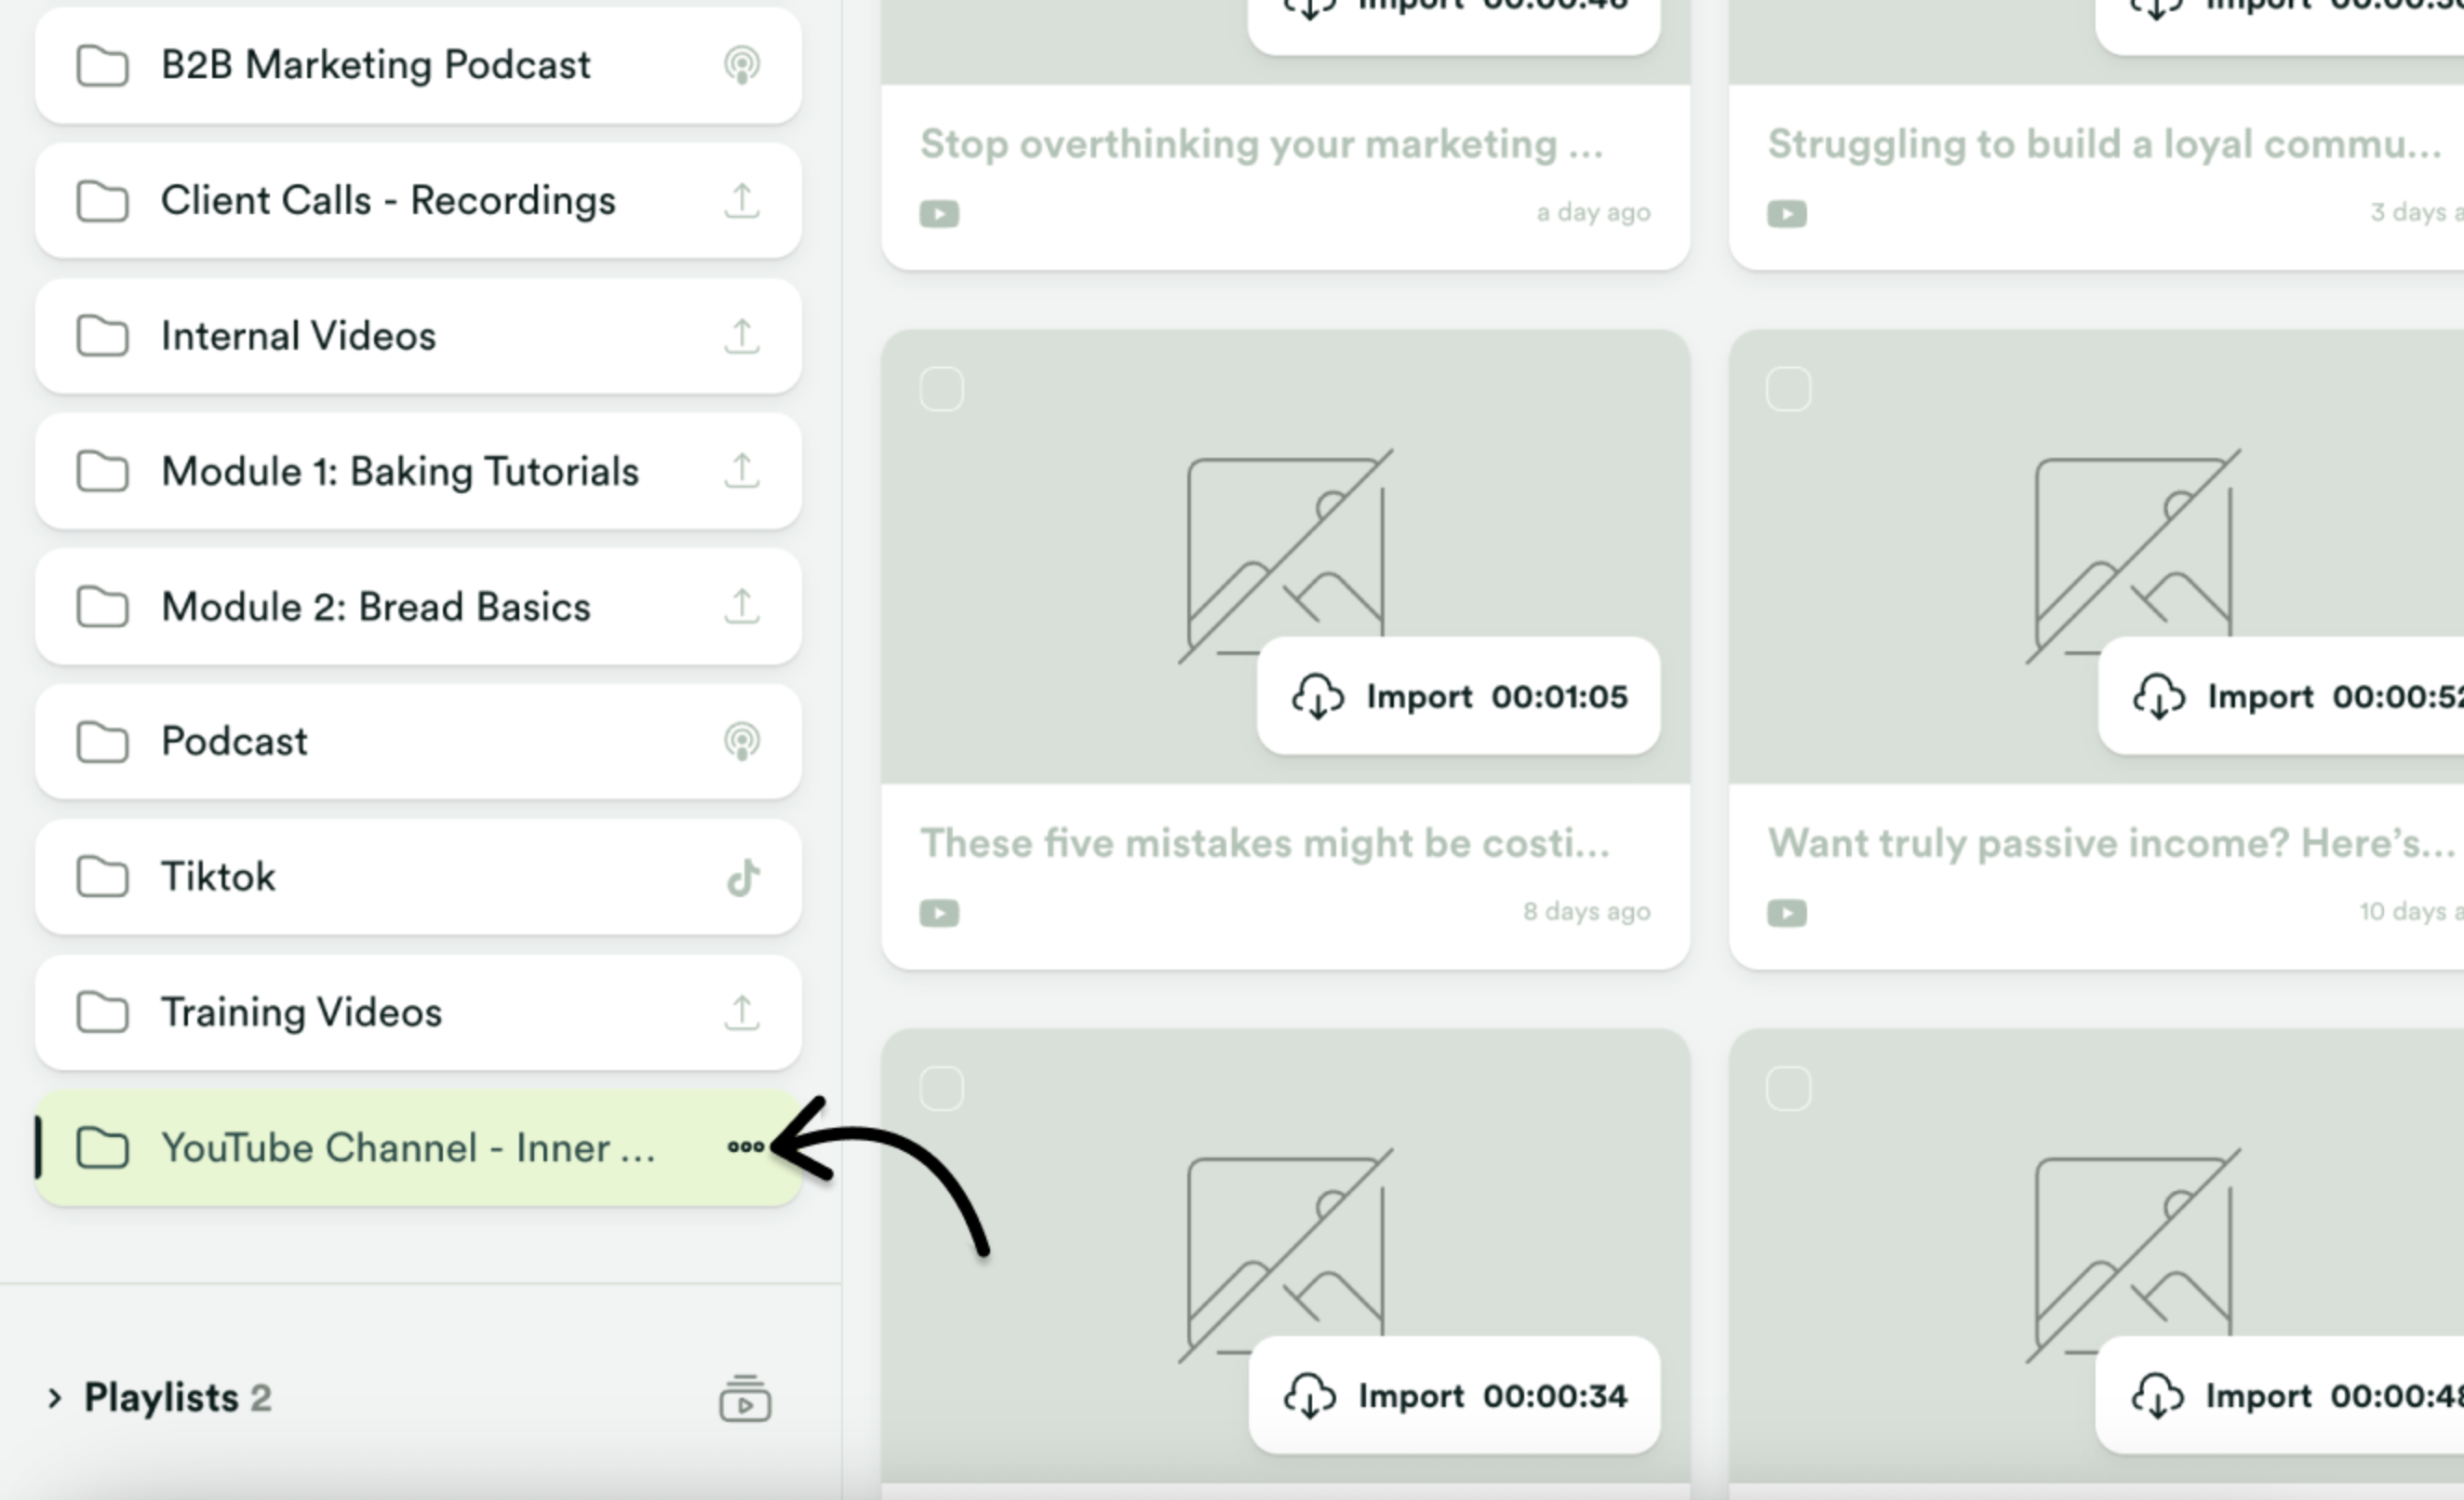
Task: Expand the Playlists section chevron
Action: [55, 1398]
